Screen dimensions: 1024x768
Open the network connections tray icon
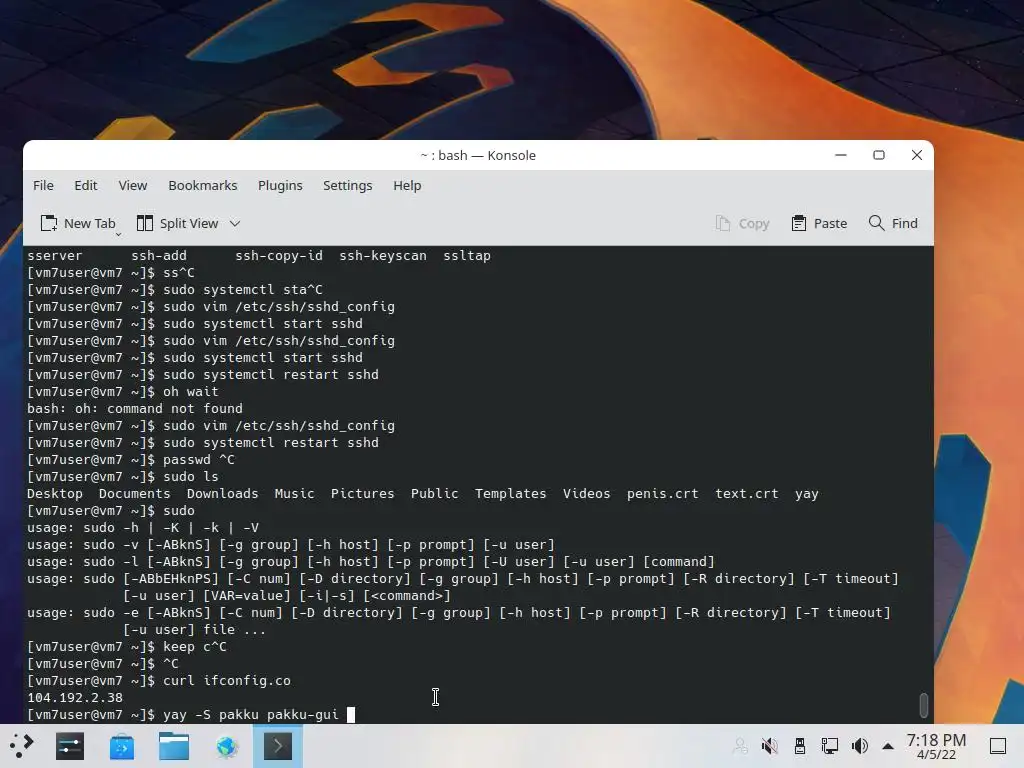(830, 746)
